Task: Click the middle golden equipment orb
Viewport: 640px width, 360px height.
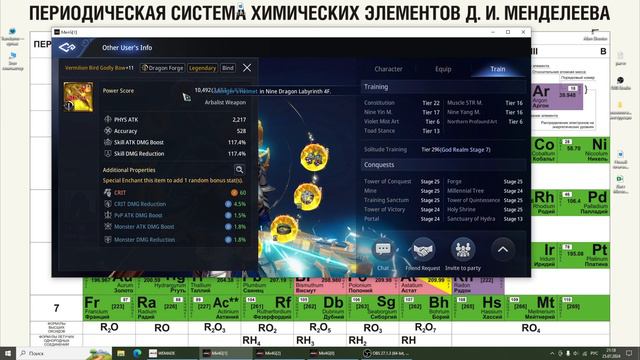Action: tap(307, 196)
